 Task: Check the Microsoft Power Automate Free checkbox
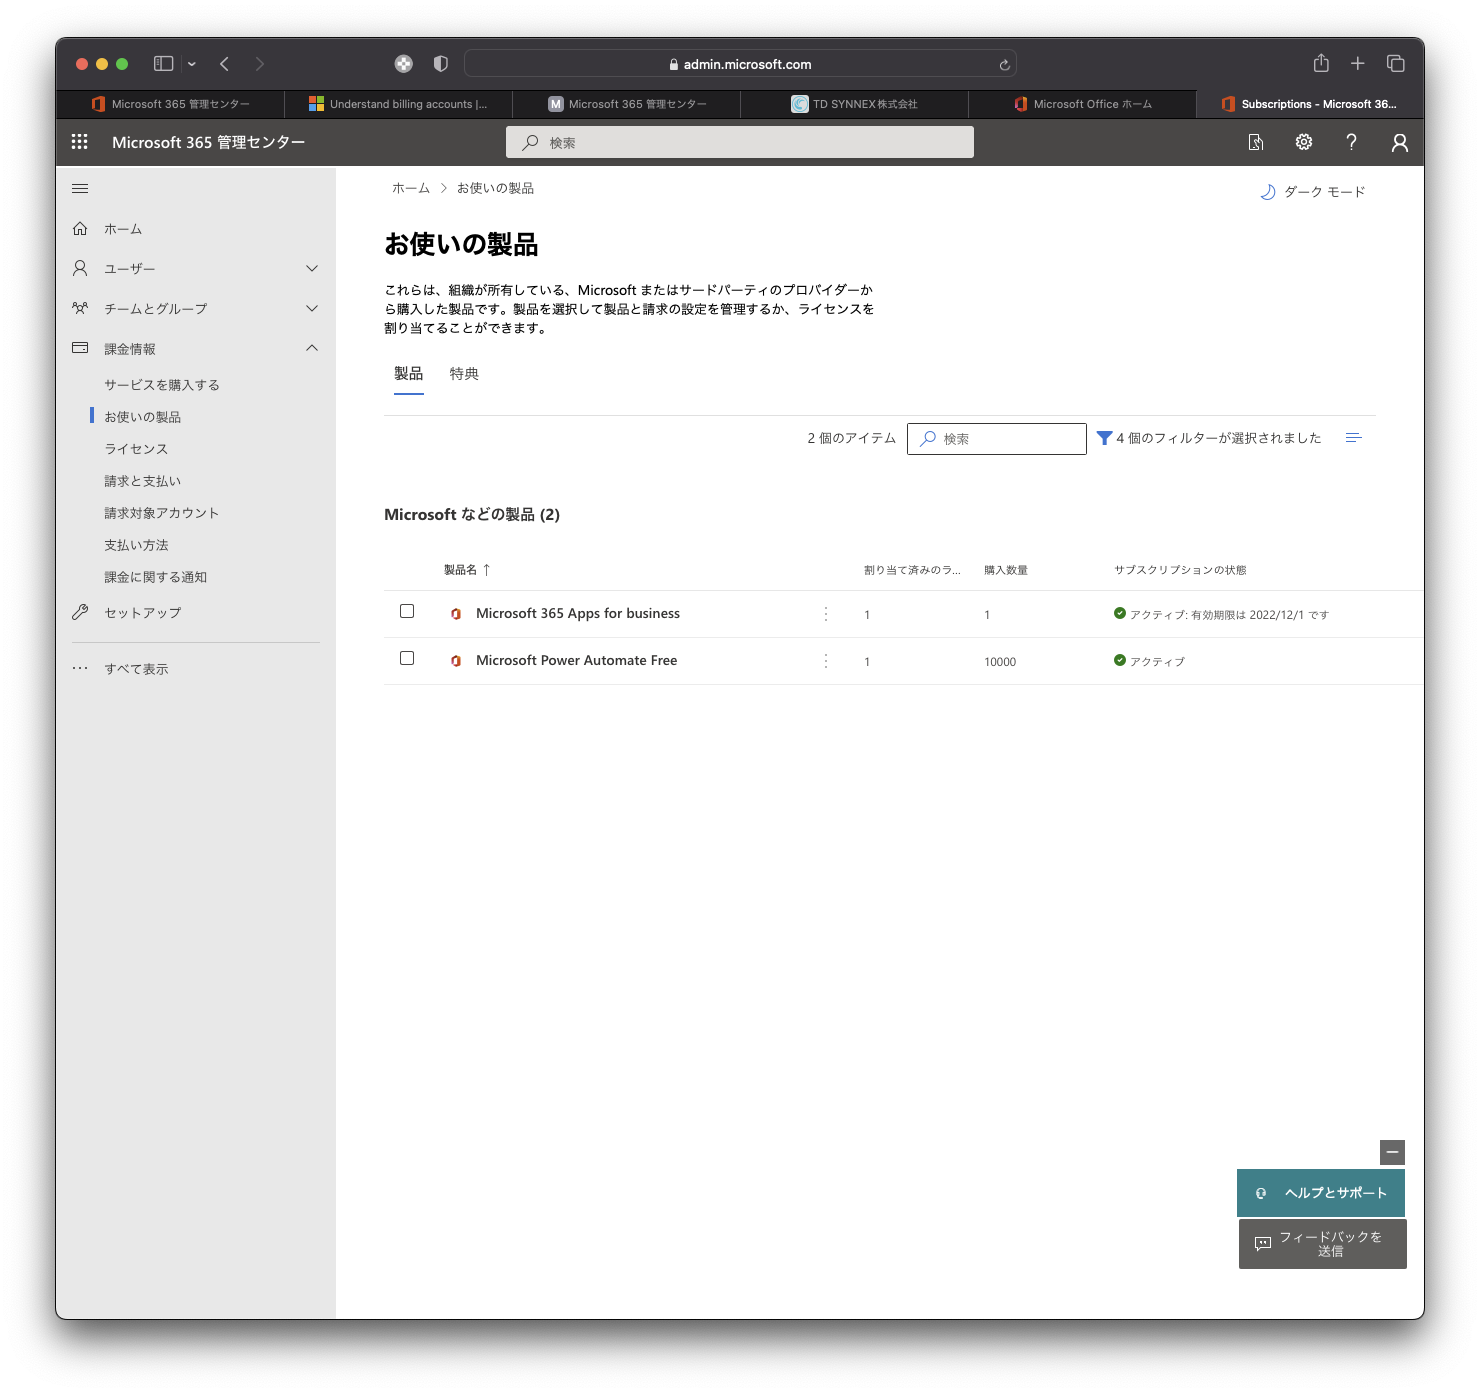pyautogui.click(x=407, y=658)
